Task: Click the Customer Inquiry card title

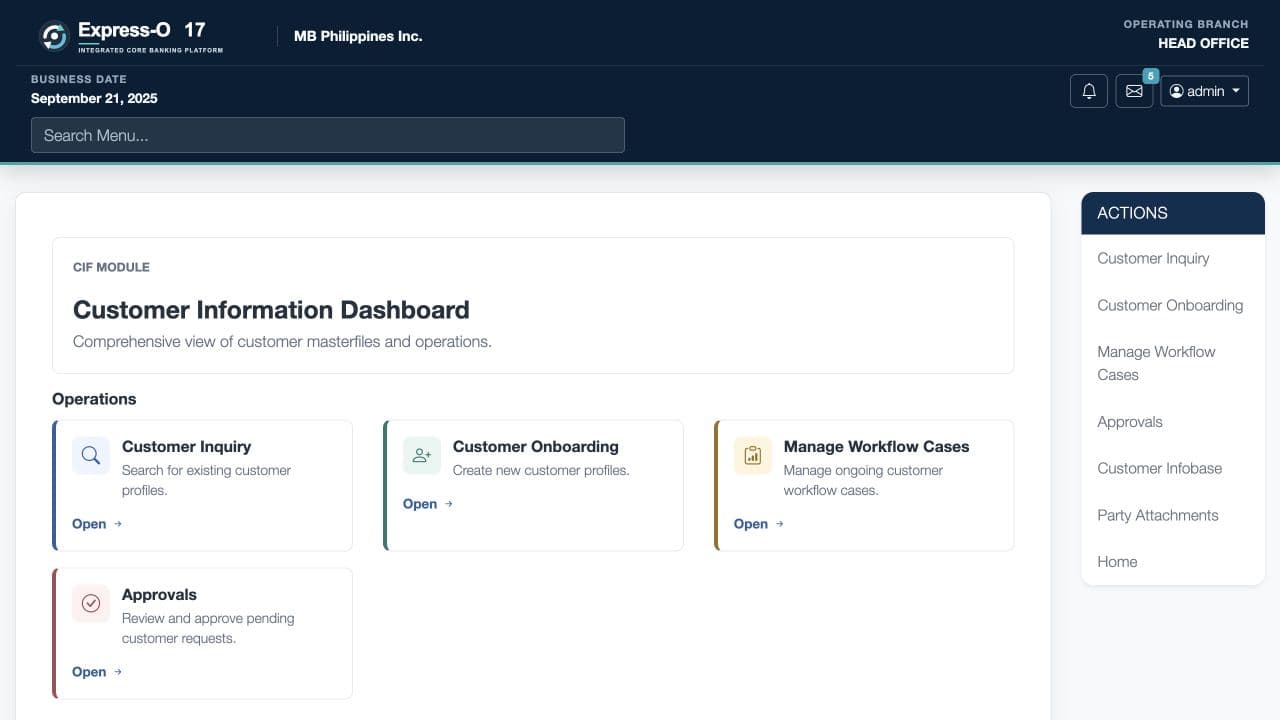Action: click(x=186, y=447)
